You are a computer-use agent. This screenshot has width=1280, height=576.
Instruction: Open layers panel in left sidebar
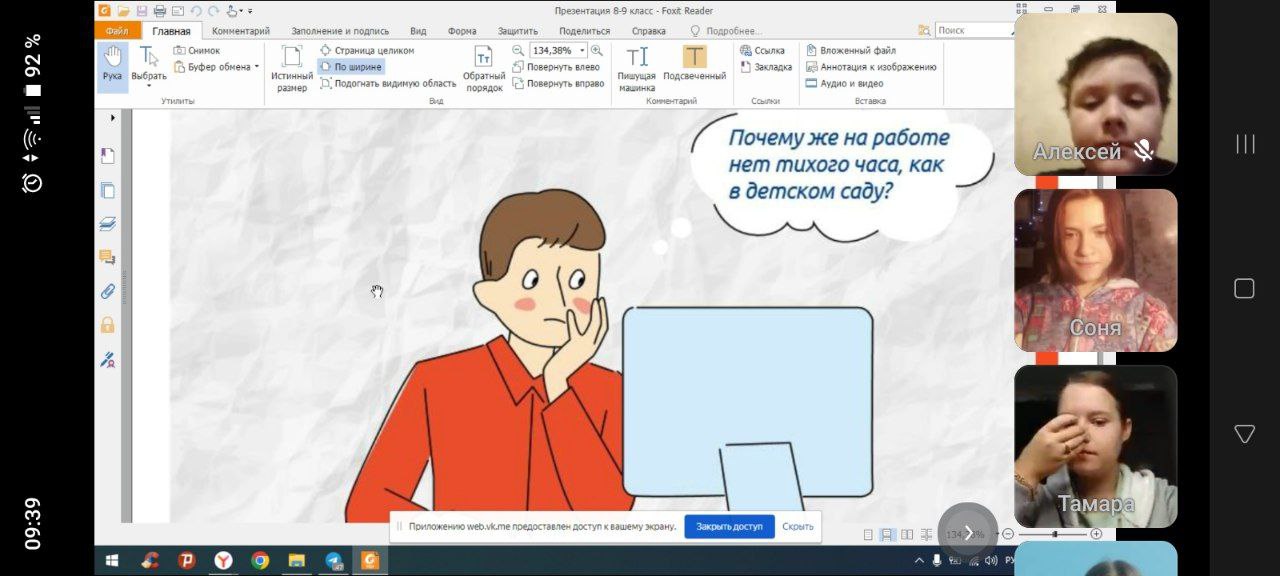coord(107,224)
